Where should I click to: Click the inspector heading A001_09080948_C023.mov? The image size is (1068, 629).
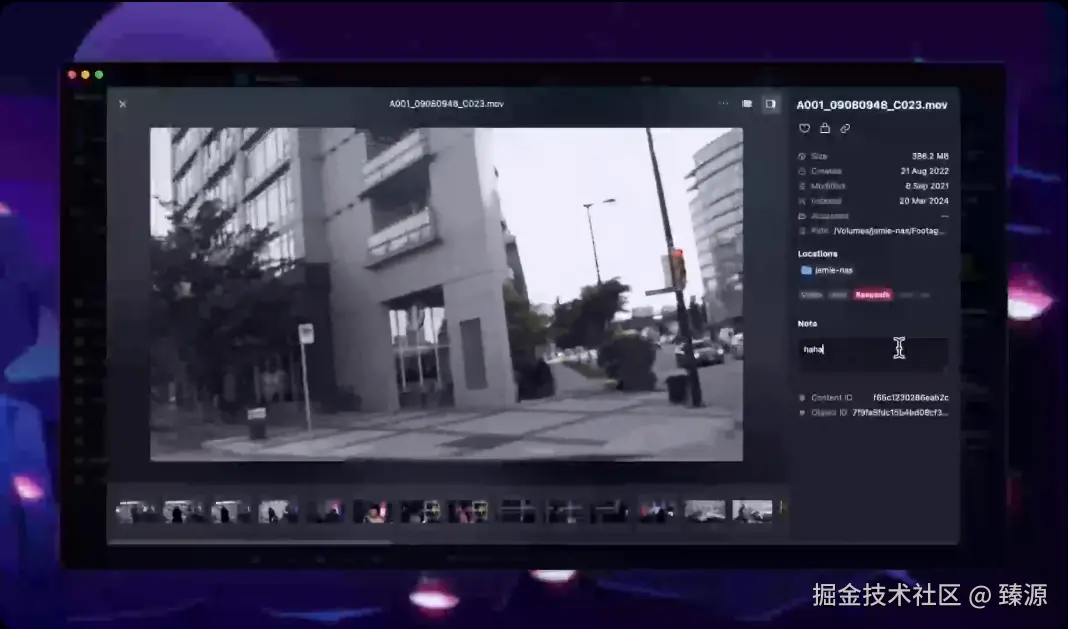pos(872,105)
